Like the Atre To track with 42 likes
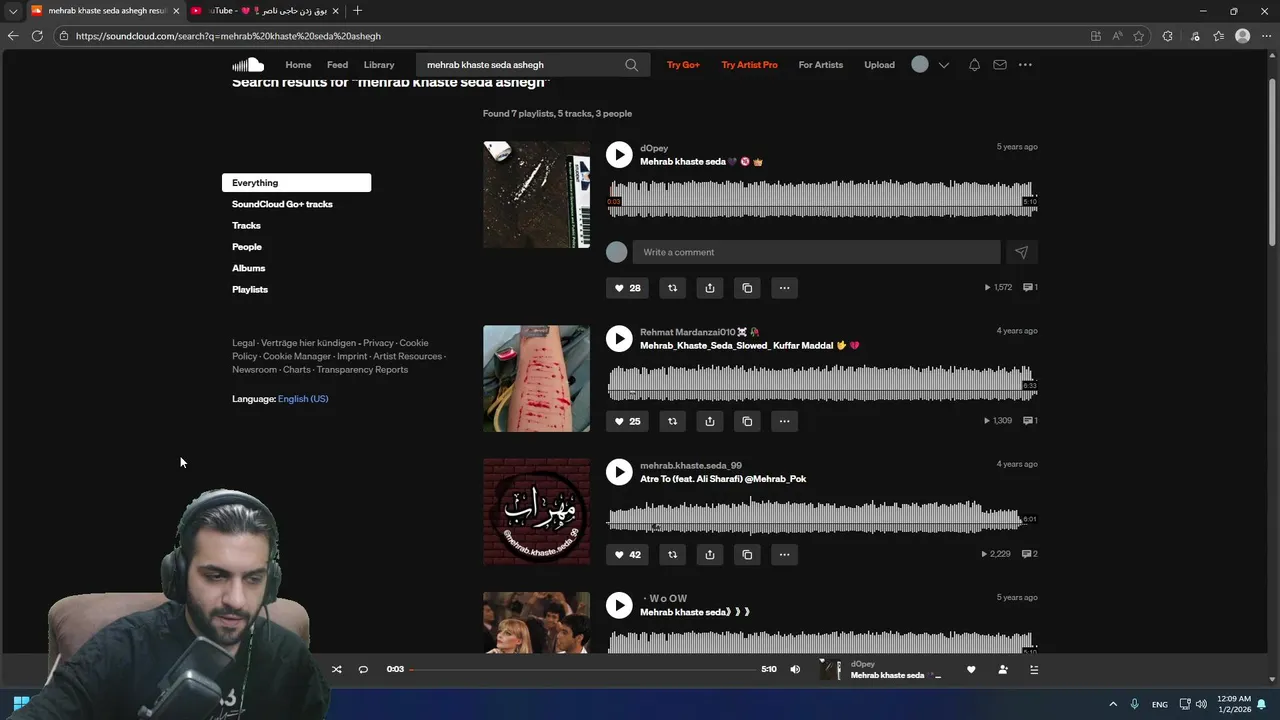Screen dimensions: 1280x720 (x=627, y=554)
